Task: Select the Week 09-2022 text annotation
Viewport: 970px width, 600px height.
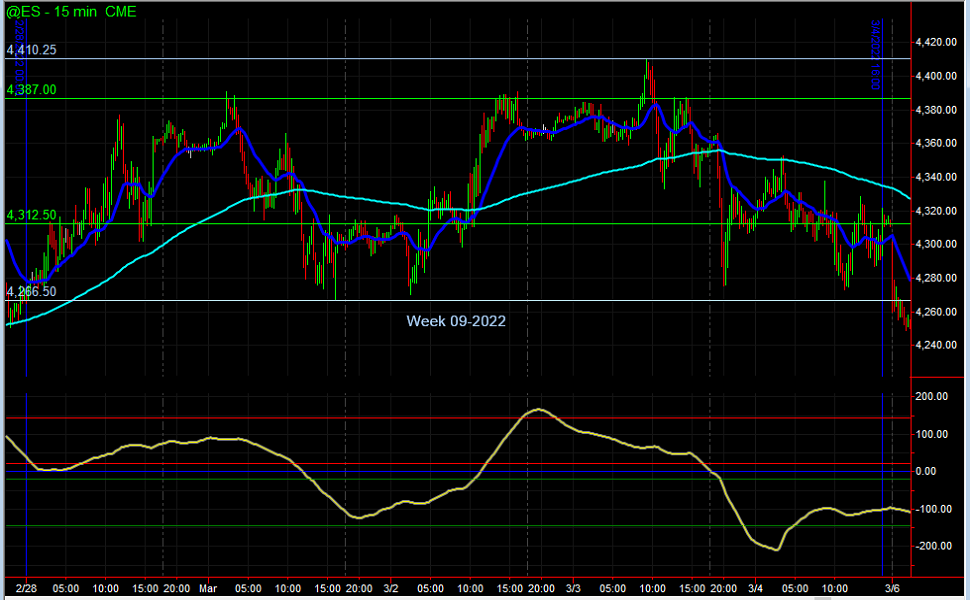Action: (x=455, y=321)
